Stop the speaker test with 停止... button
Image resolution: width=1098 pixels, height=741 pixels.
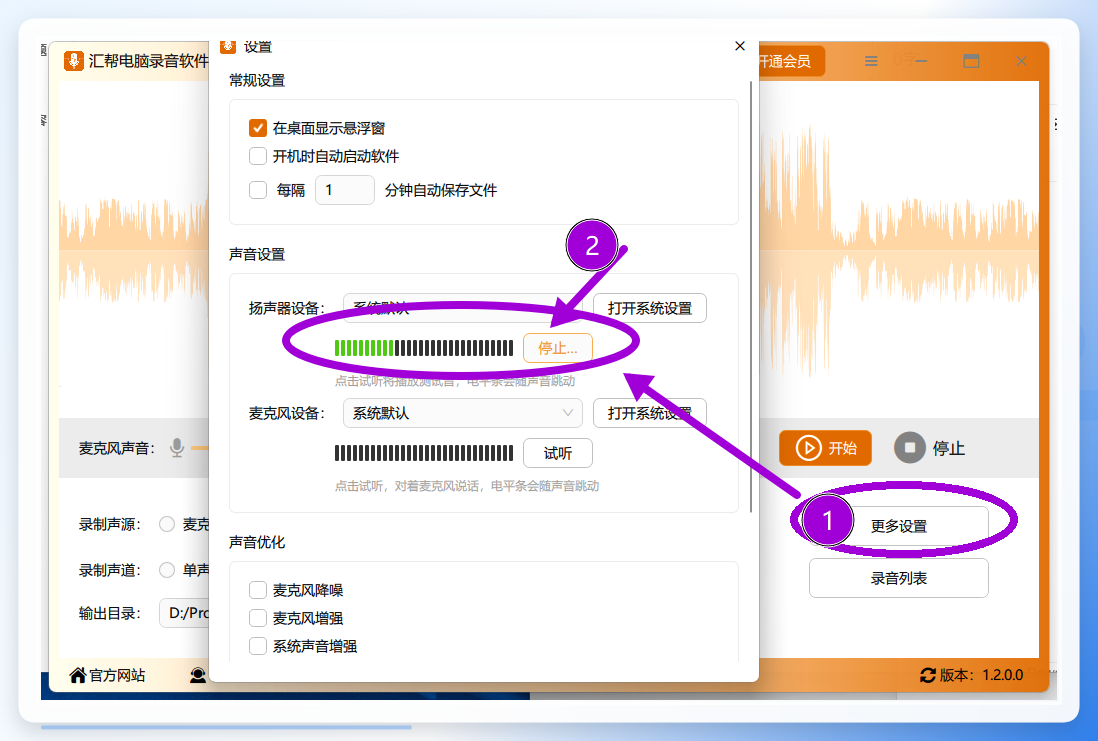pyautogui.click(x=557, y=348)
